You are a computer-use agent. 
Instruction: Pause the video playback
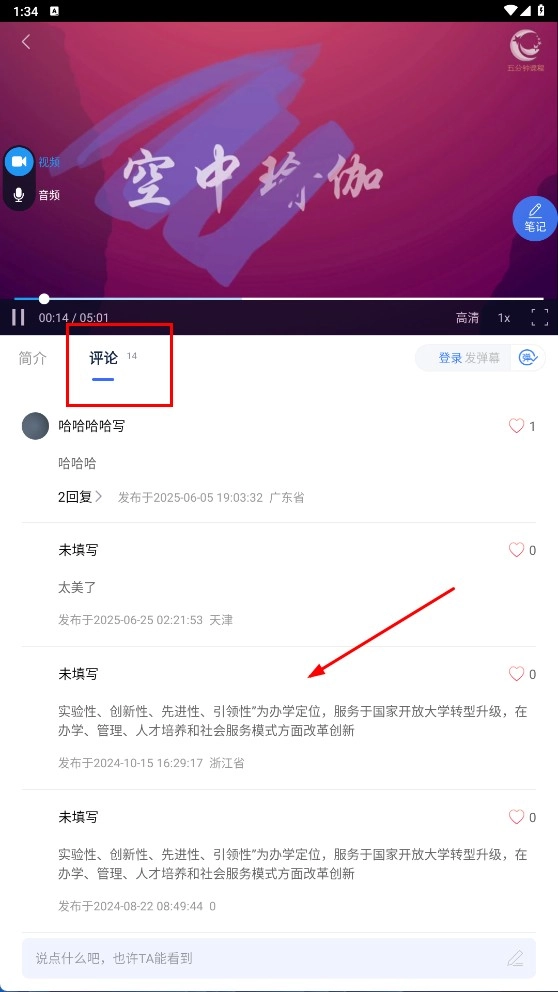[18, 317]
